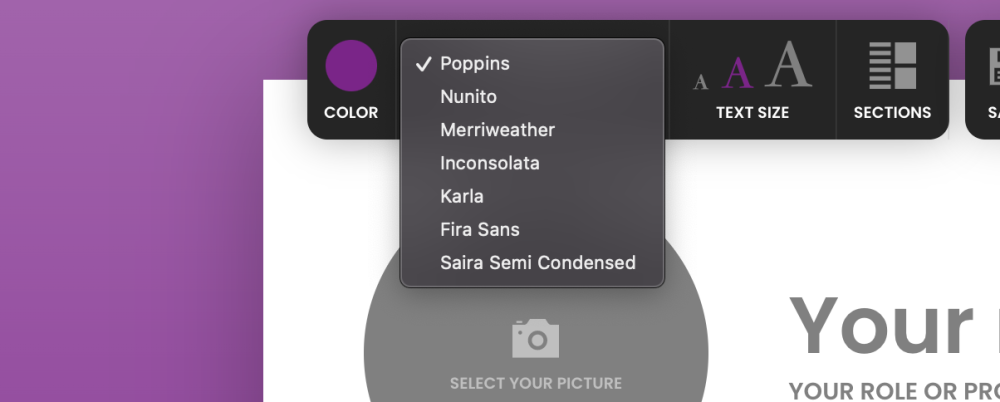
Task: Open the Sections layout icon
Action: (x=892, y=66)
